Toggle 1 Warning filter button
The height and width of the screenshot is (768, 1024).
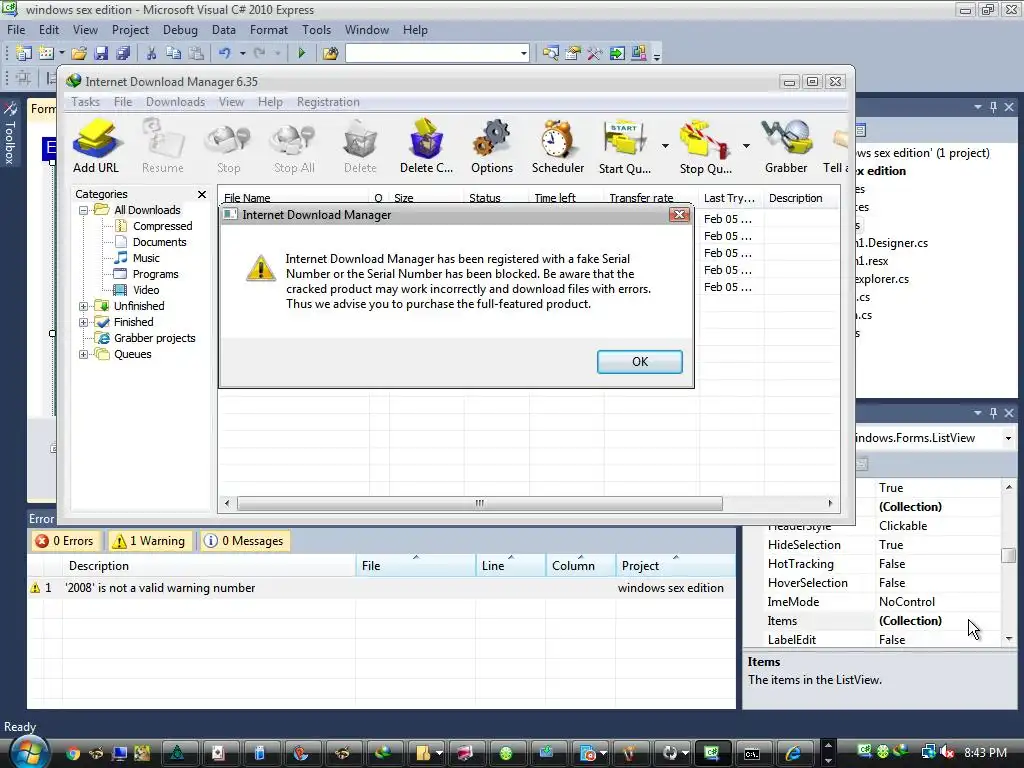(x=150, y=541)
